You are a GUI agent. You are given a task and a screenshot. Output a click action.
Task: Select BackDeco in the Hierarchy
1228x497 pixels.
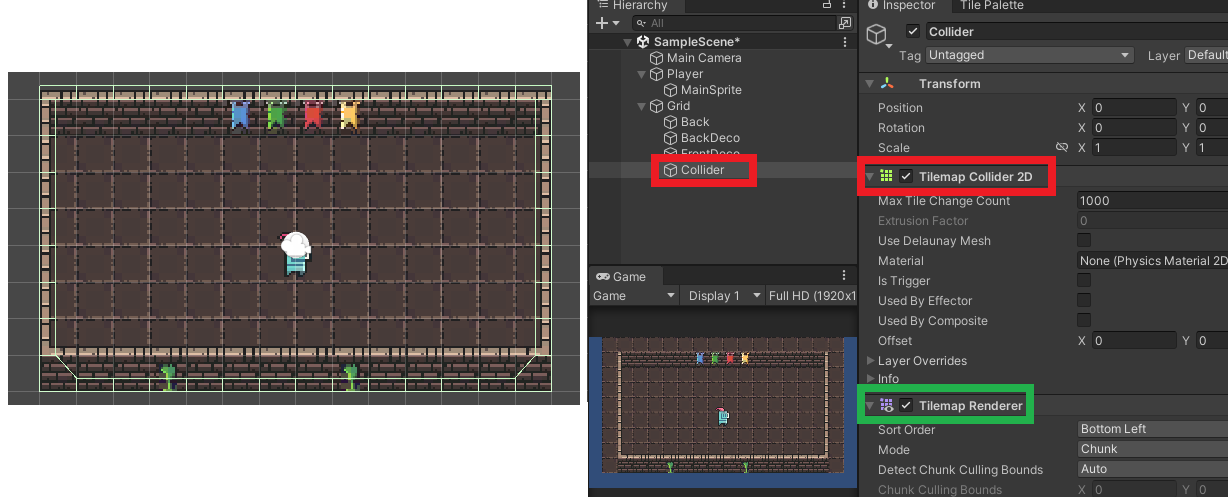pyautogui.click(x=710, y=138)
